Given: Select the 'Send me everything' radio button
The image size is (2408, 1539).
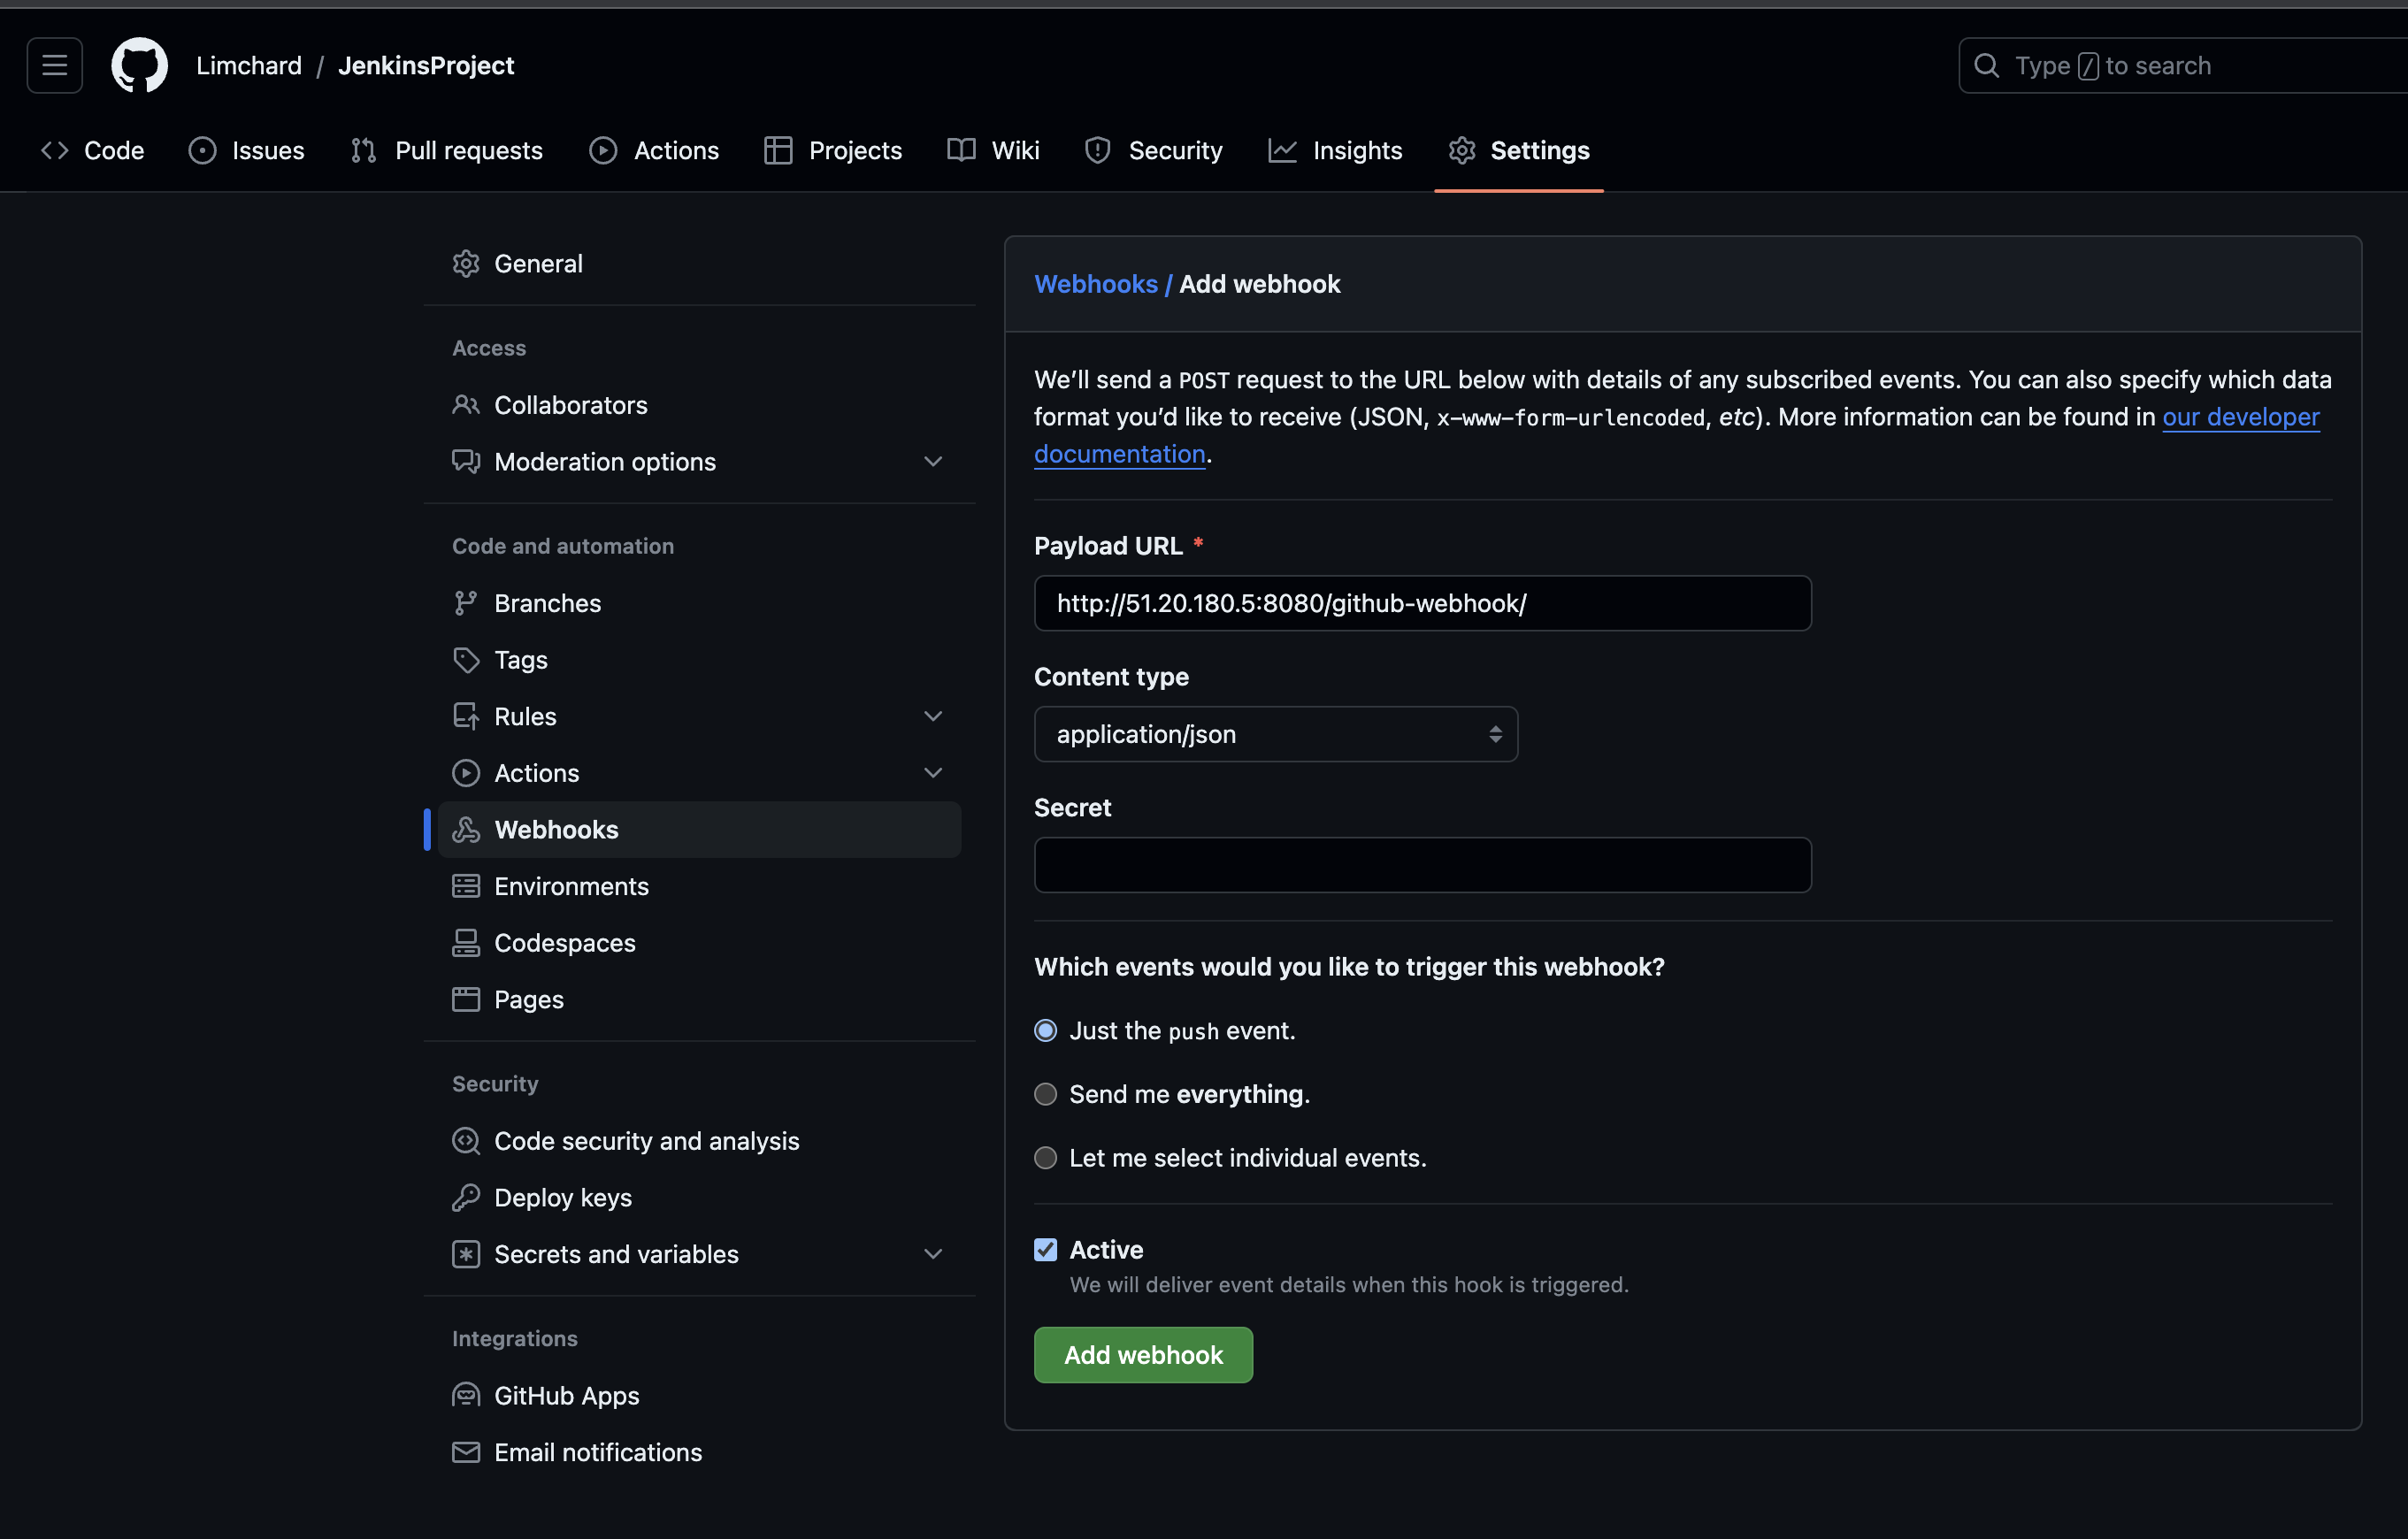Looking at the screenshot, I should pyautogui.click(x=1045, y=1094).
